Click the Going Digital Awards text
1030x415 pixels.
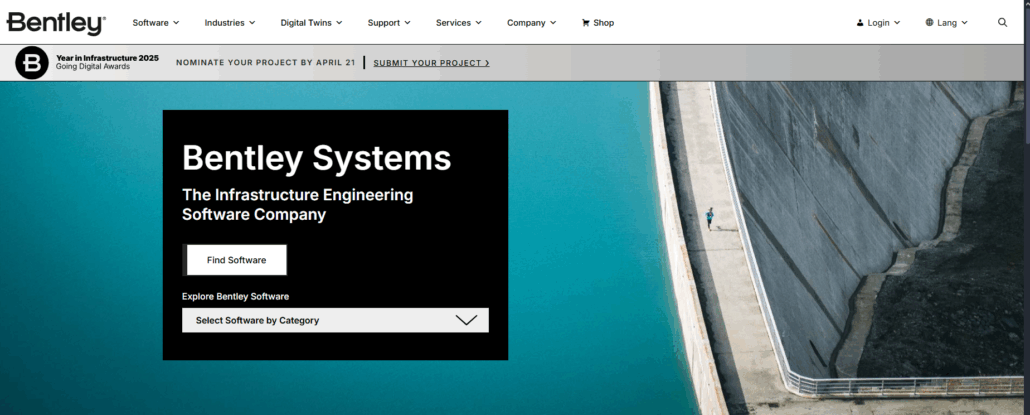click(93, 67)
